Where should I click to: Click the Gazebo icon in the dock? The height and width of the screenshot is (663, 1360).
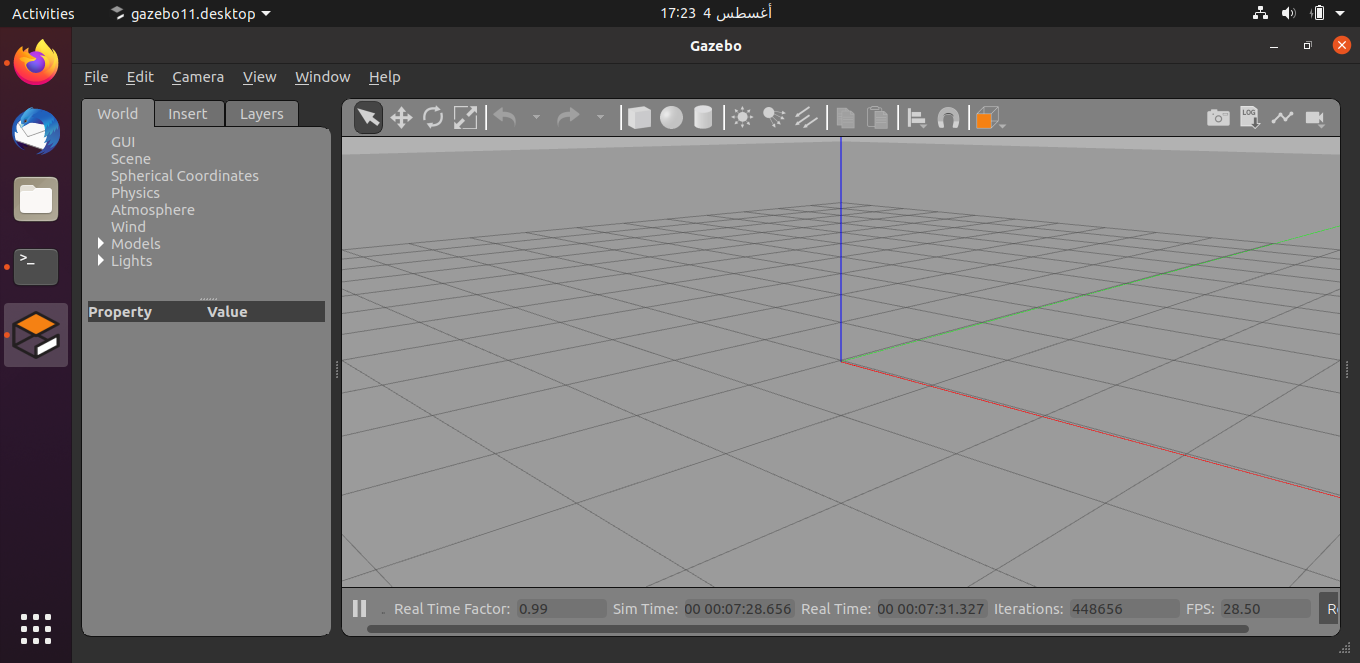[36, 335]
